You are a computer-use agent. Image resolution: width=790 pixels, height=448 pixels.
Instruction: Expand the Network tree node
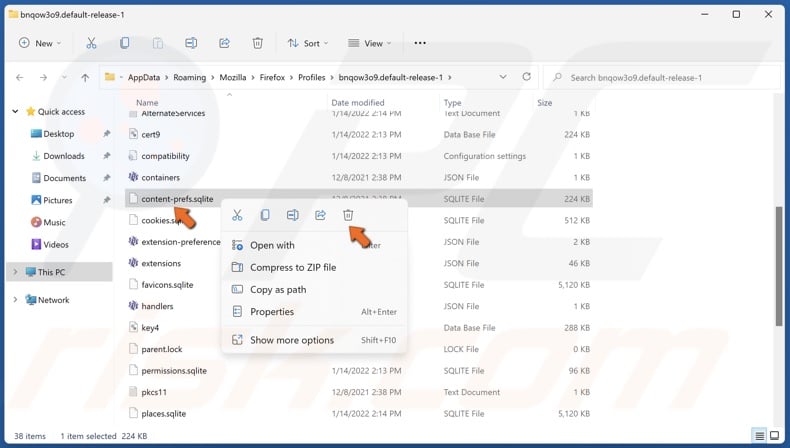pyautogui.click(x=15, y=300)
